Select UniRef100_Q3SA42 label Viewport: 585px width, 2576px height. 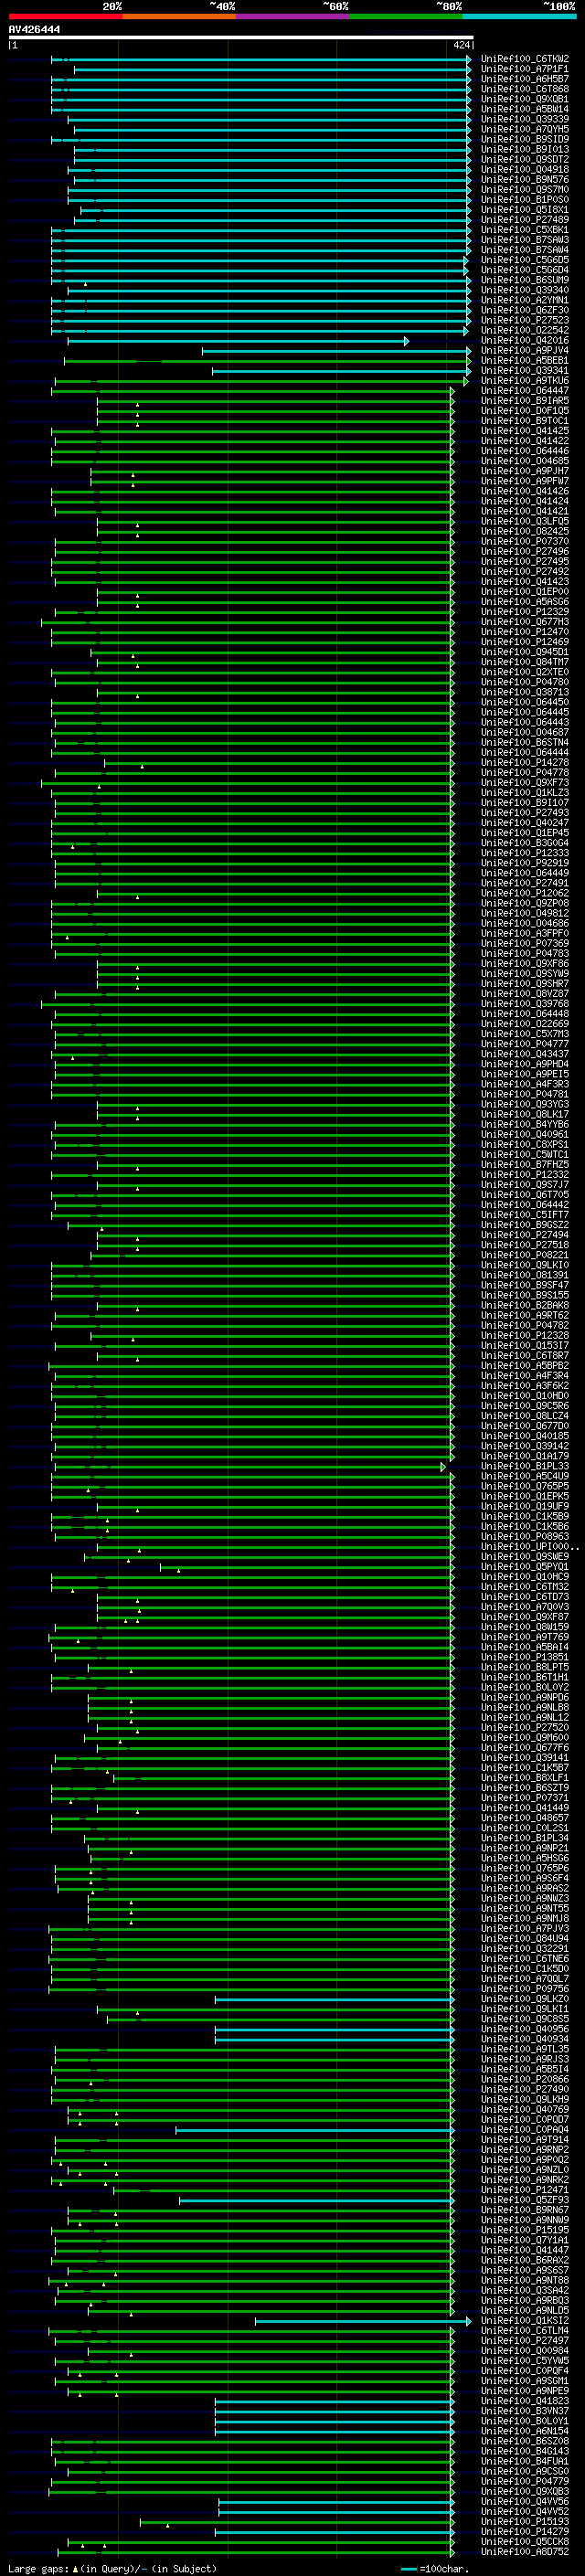(x=525, y=2289)
